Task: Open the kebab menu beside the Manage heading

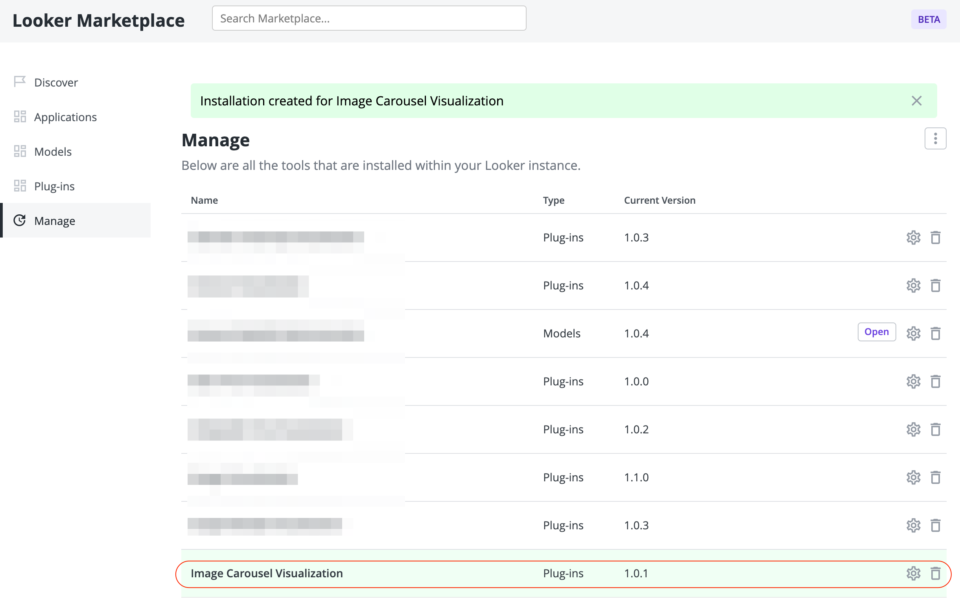Action: [935, 138]
